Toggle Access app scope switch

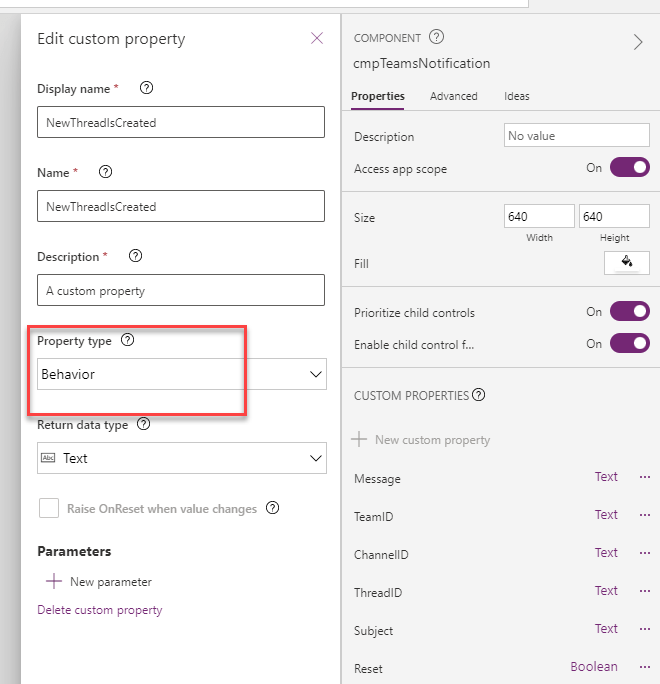tap(629, 168)
